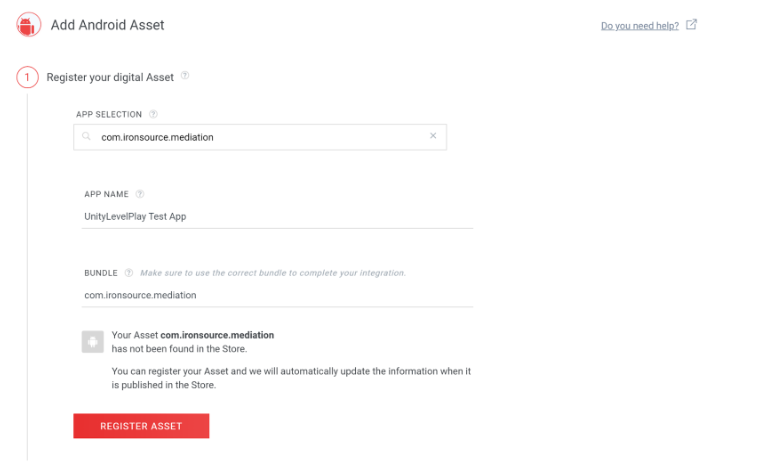Click the gray Android asset placeholder icon

(x=92, y=342)
